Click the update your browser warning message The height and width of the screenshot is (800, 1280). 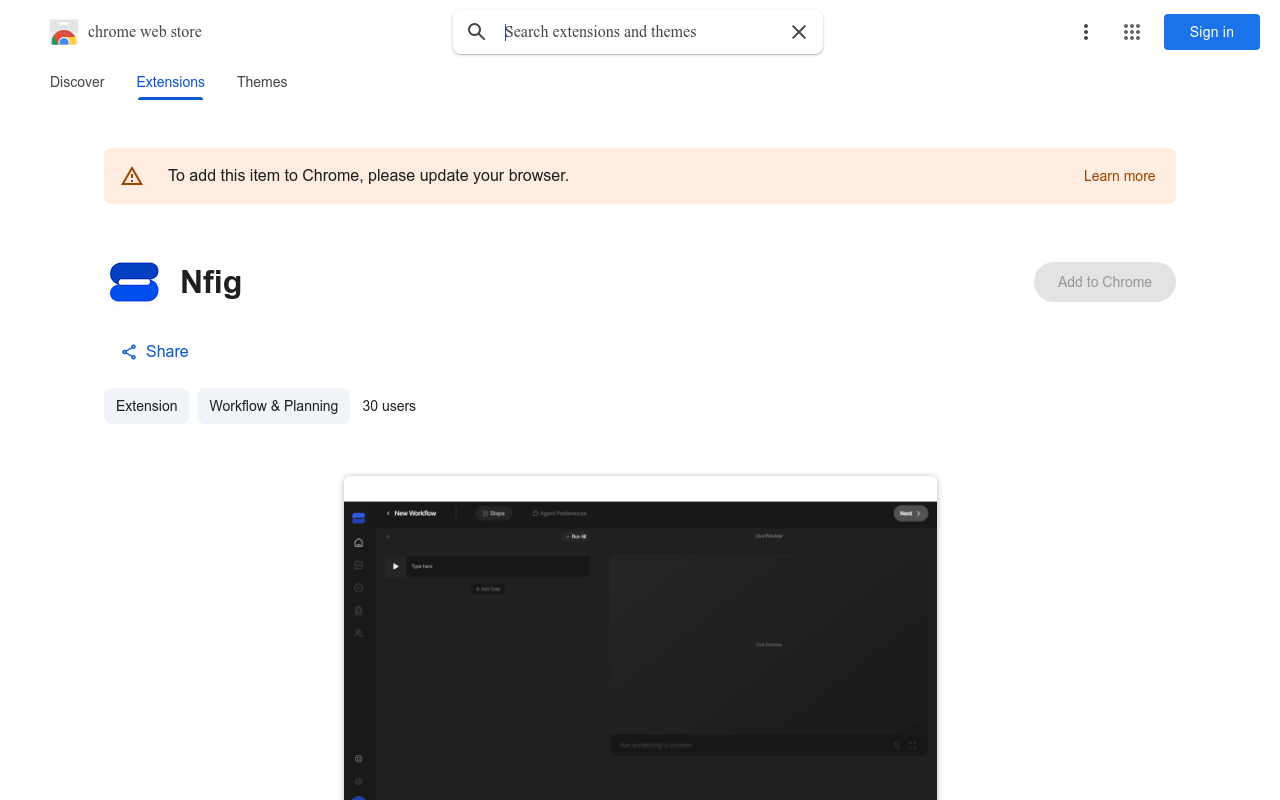[368, 176]
